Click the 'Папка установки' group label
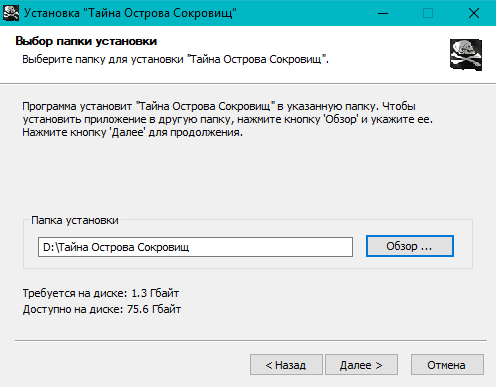The height and width of the screenshot is (387, 496). [x=75, y=220]
